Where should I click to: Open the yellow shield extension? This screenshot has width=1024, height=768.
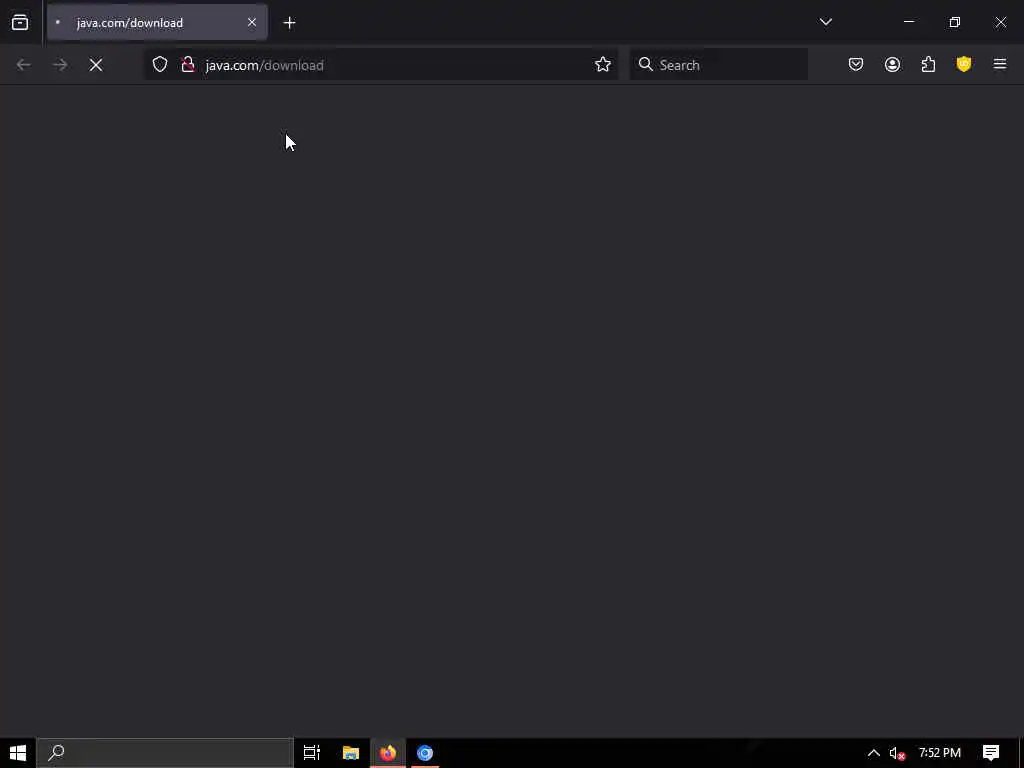click(x=964, y=64)
